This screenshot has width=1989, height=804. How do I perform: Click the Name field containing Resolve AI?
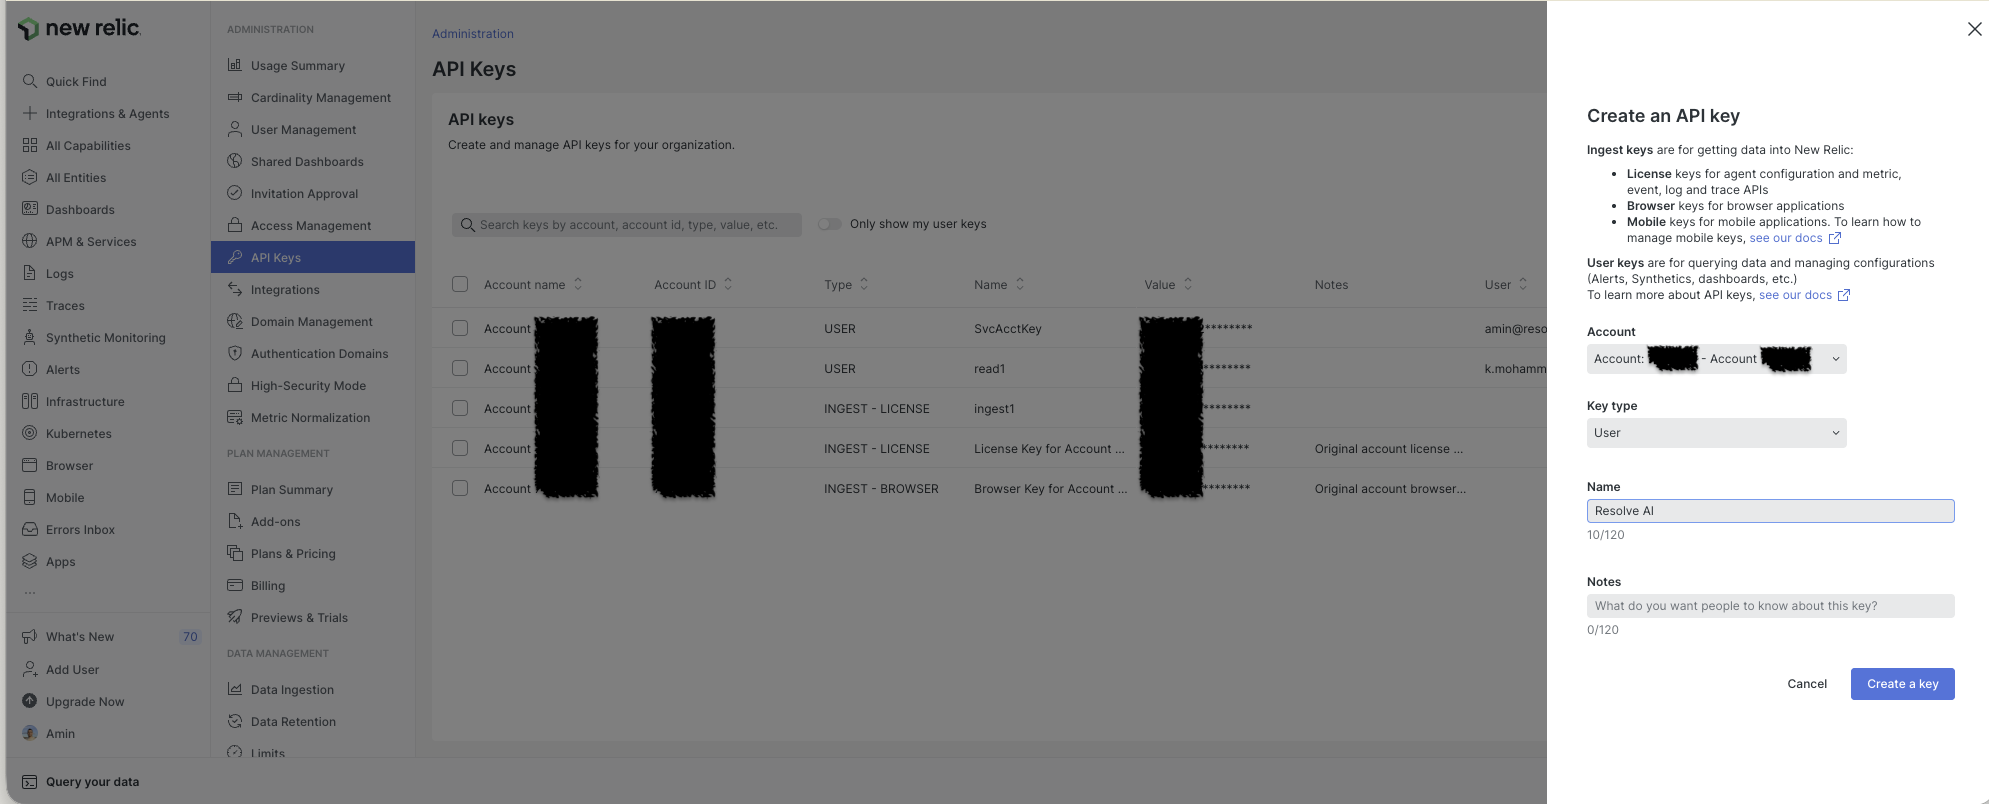(1770, 511)
